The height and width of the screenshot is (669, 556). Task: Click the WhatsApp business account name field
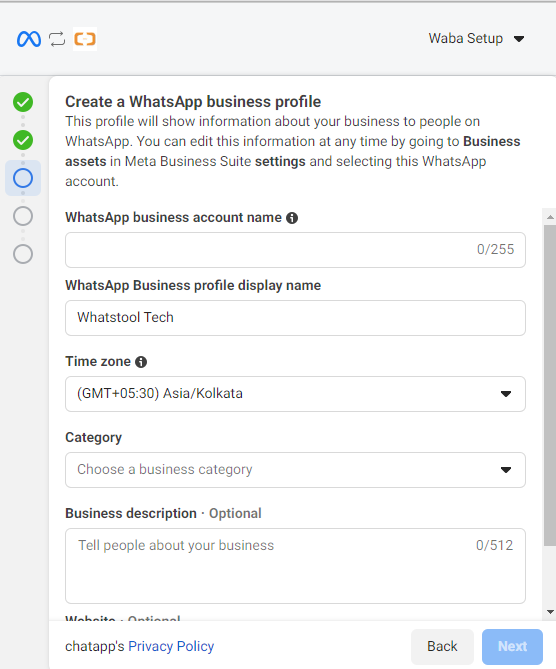pos(295,250)
